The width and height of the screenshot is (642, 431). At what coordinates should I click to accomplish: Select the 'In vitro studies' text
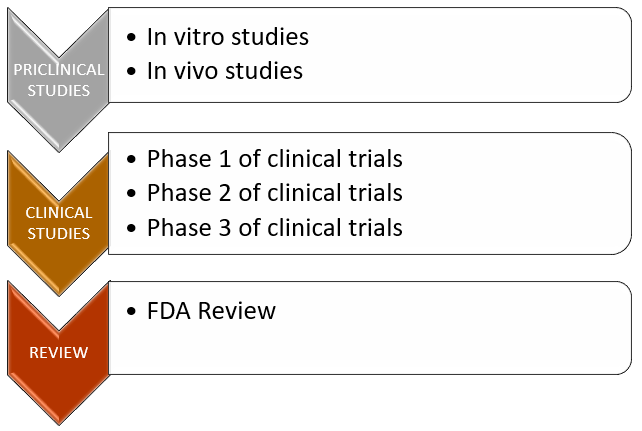[227, 37]
